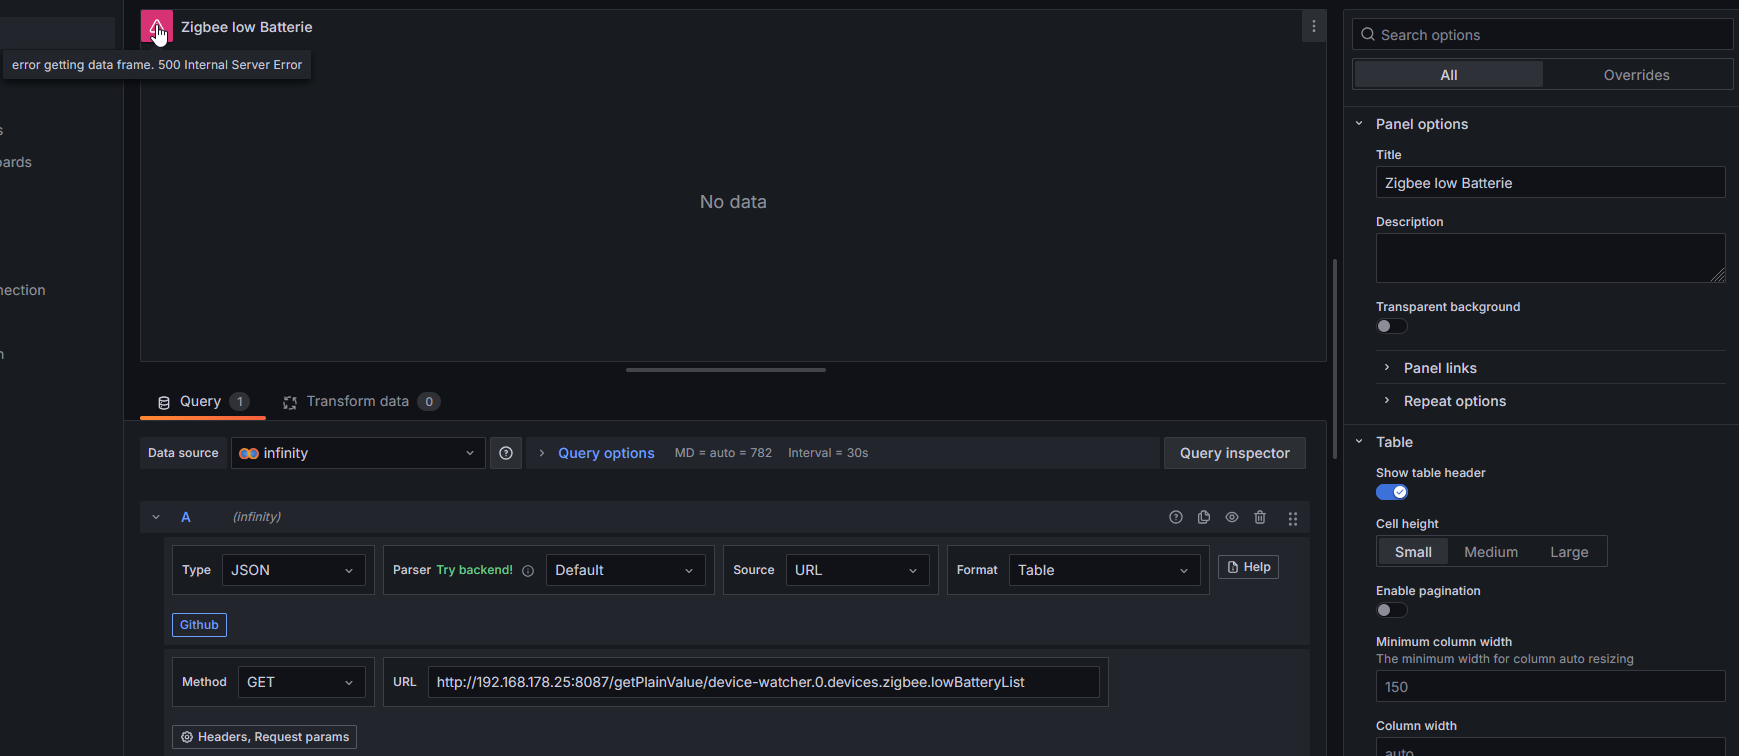
Task: Enable pagination switch
Action: pyautogui.click(x=1391, y=610)
